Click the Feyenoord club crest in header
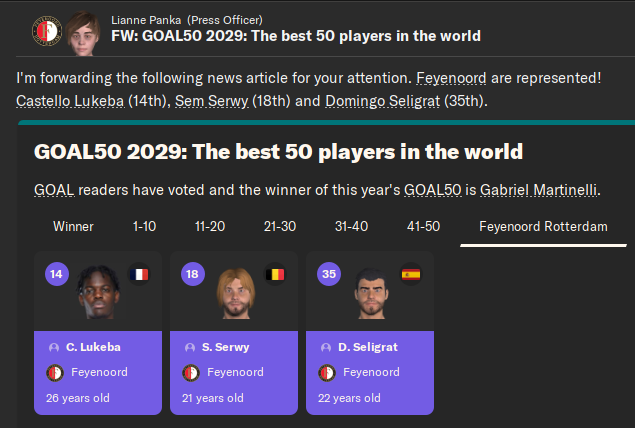The image size is (635, 428). point(47,31)
